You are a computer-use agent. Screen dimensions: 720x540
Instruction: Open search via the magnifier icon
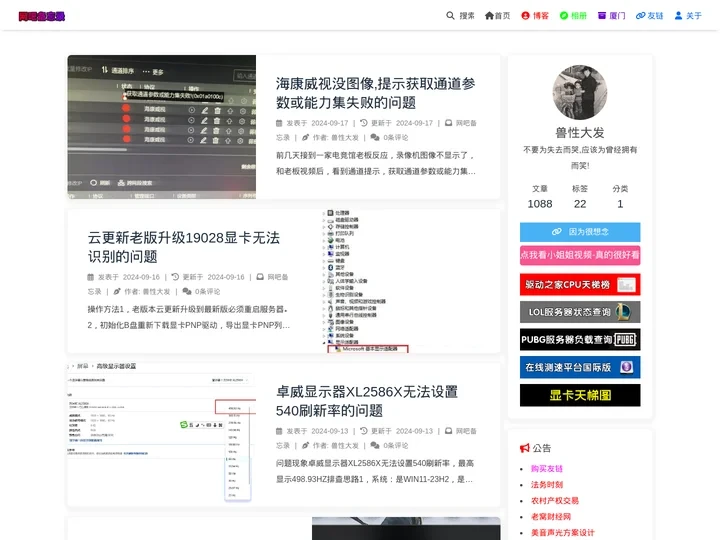(x=450, y=16)
